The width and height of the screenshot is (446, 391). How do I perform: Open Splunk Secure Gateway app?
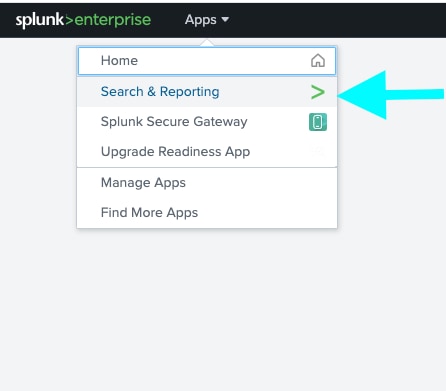click(207, 122)
